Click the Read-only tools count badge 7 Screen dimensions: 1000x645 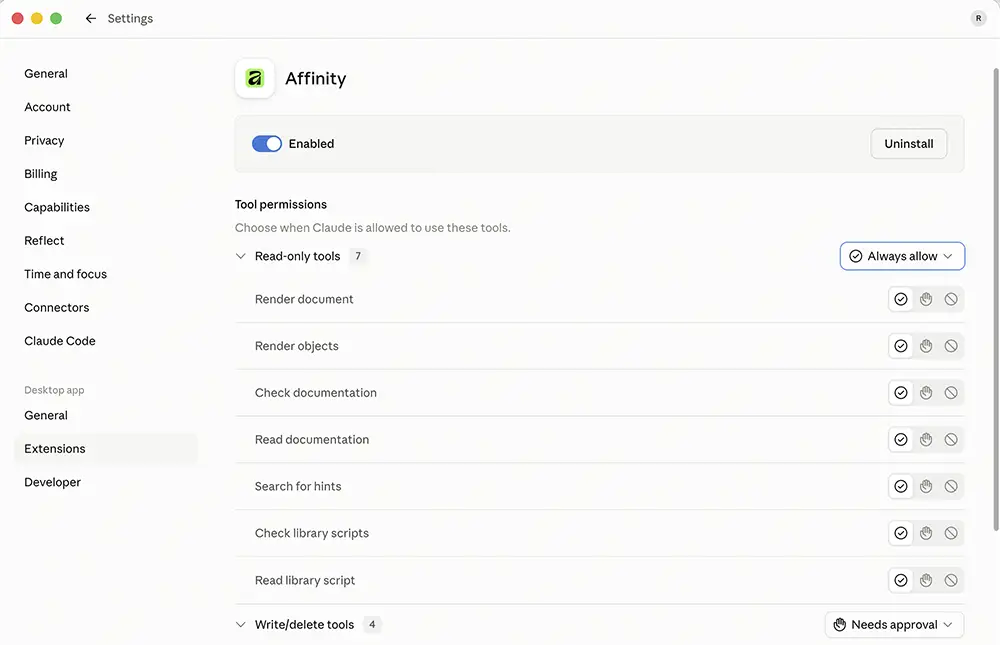tap(358, 256)
